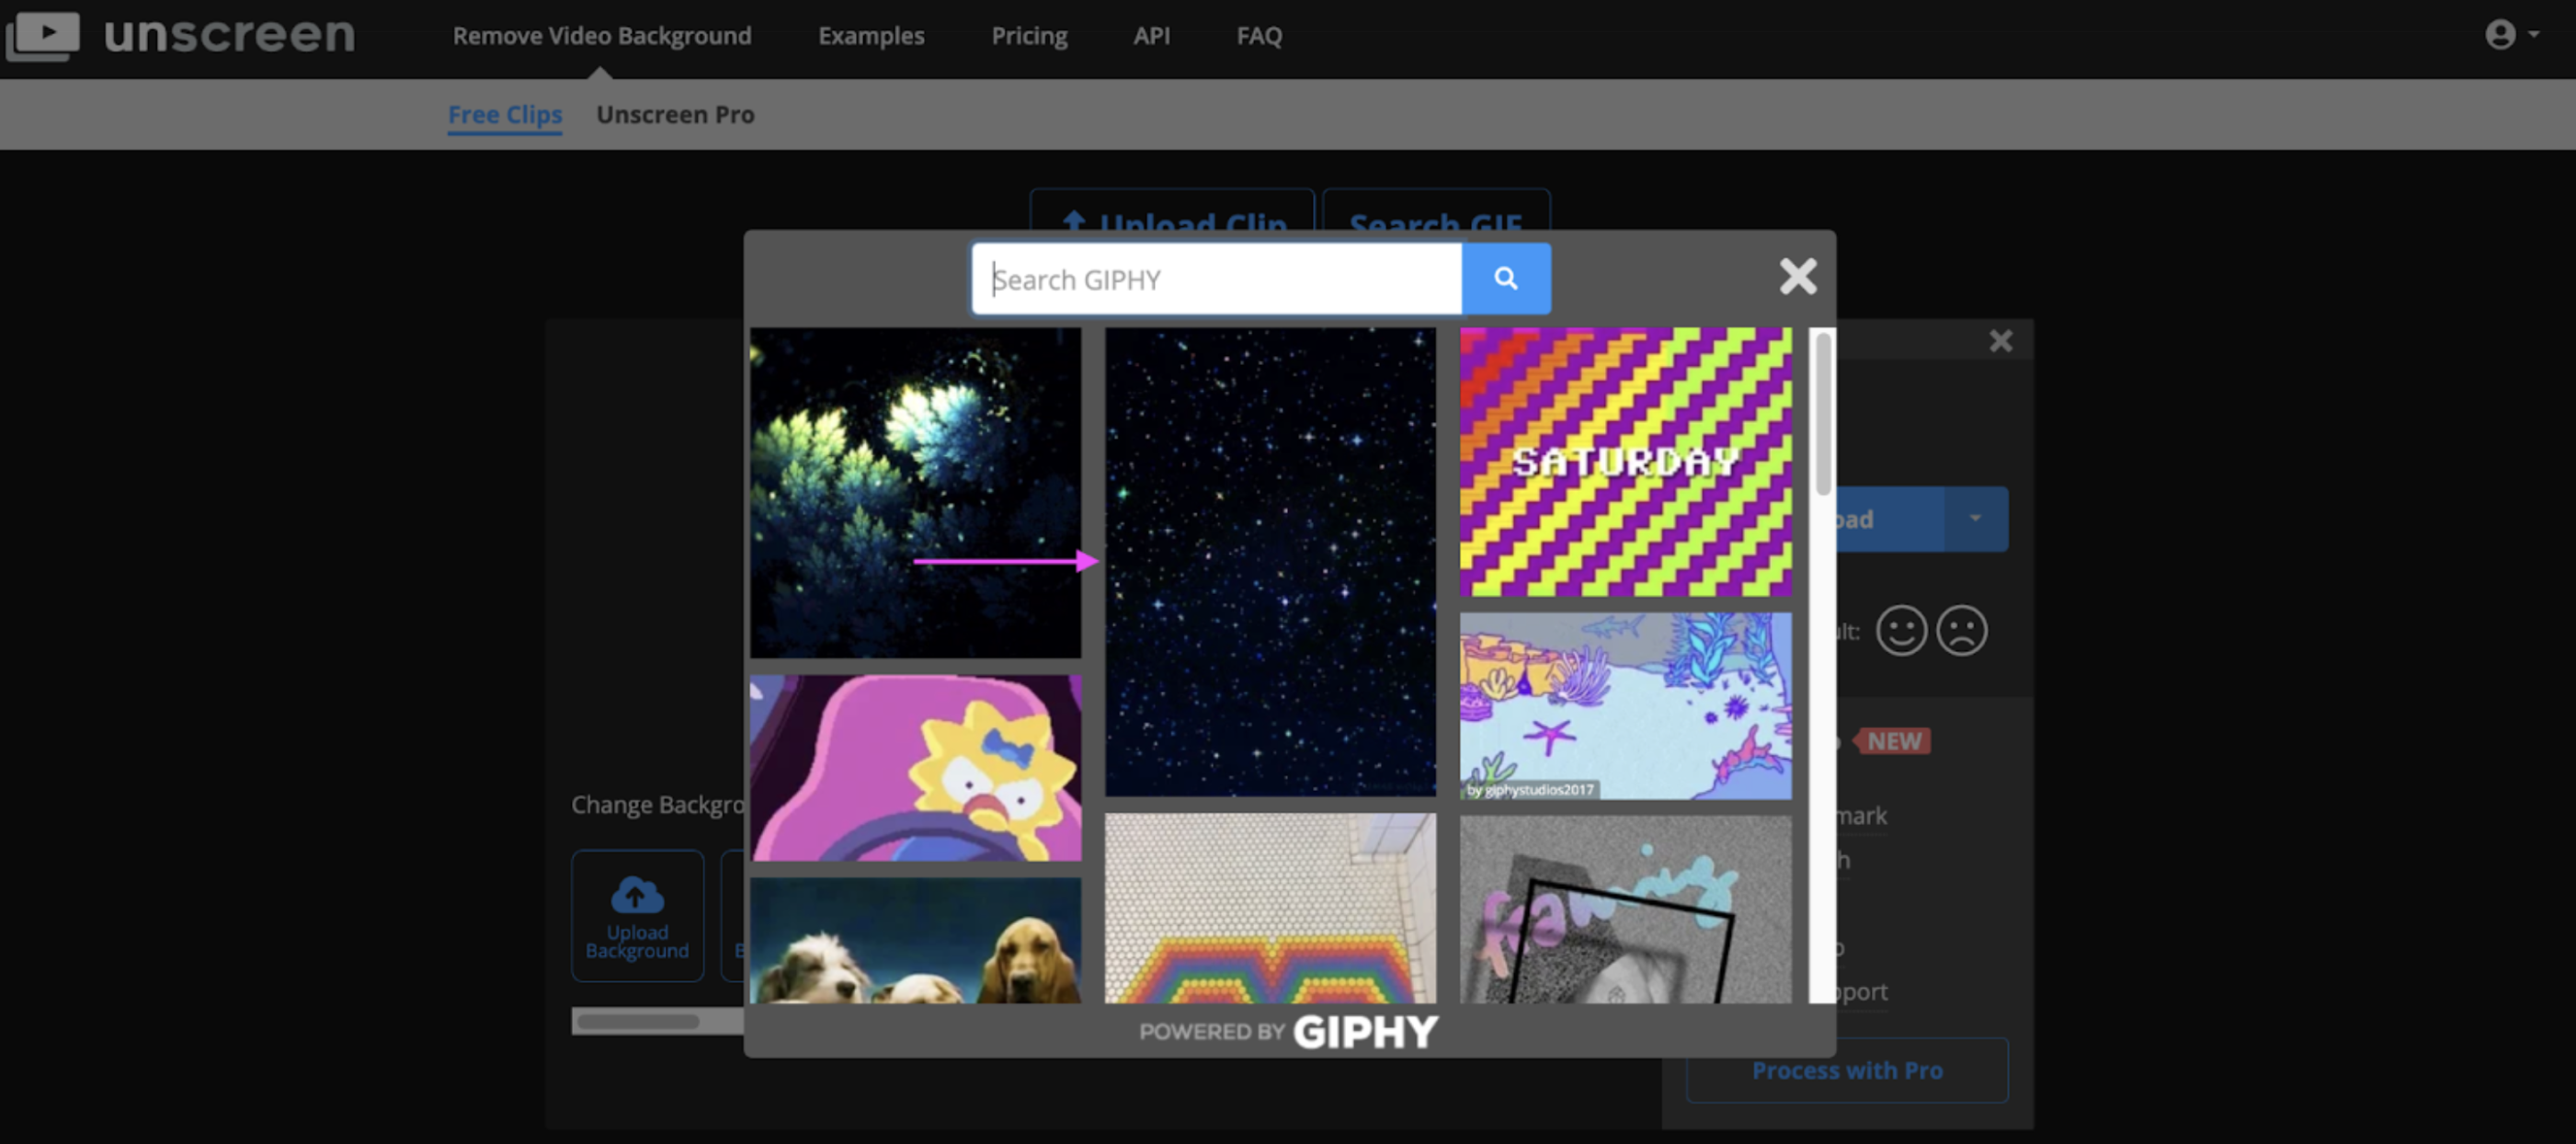
Task: Click the sad face rating icon
Action: [1962, 631]
